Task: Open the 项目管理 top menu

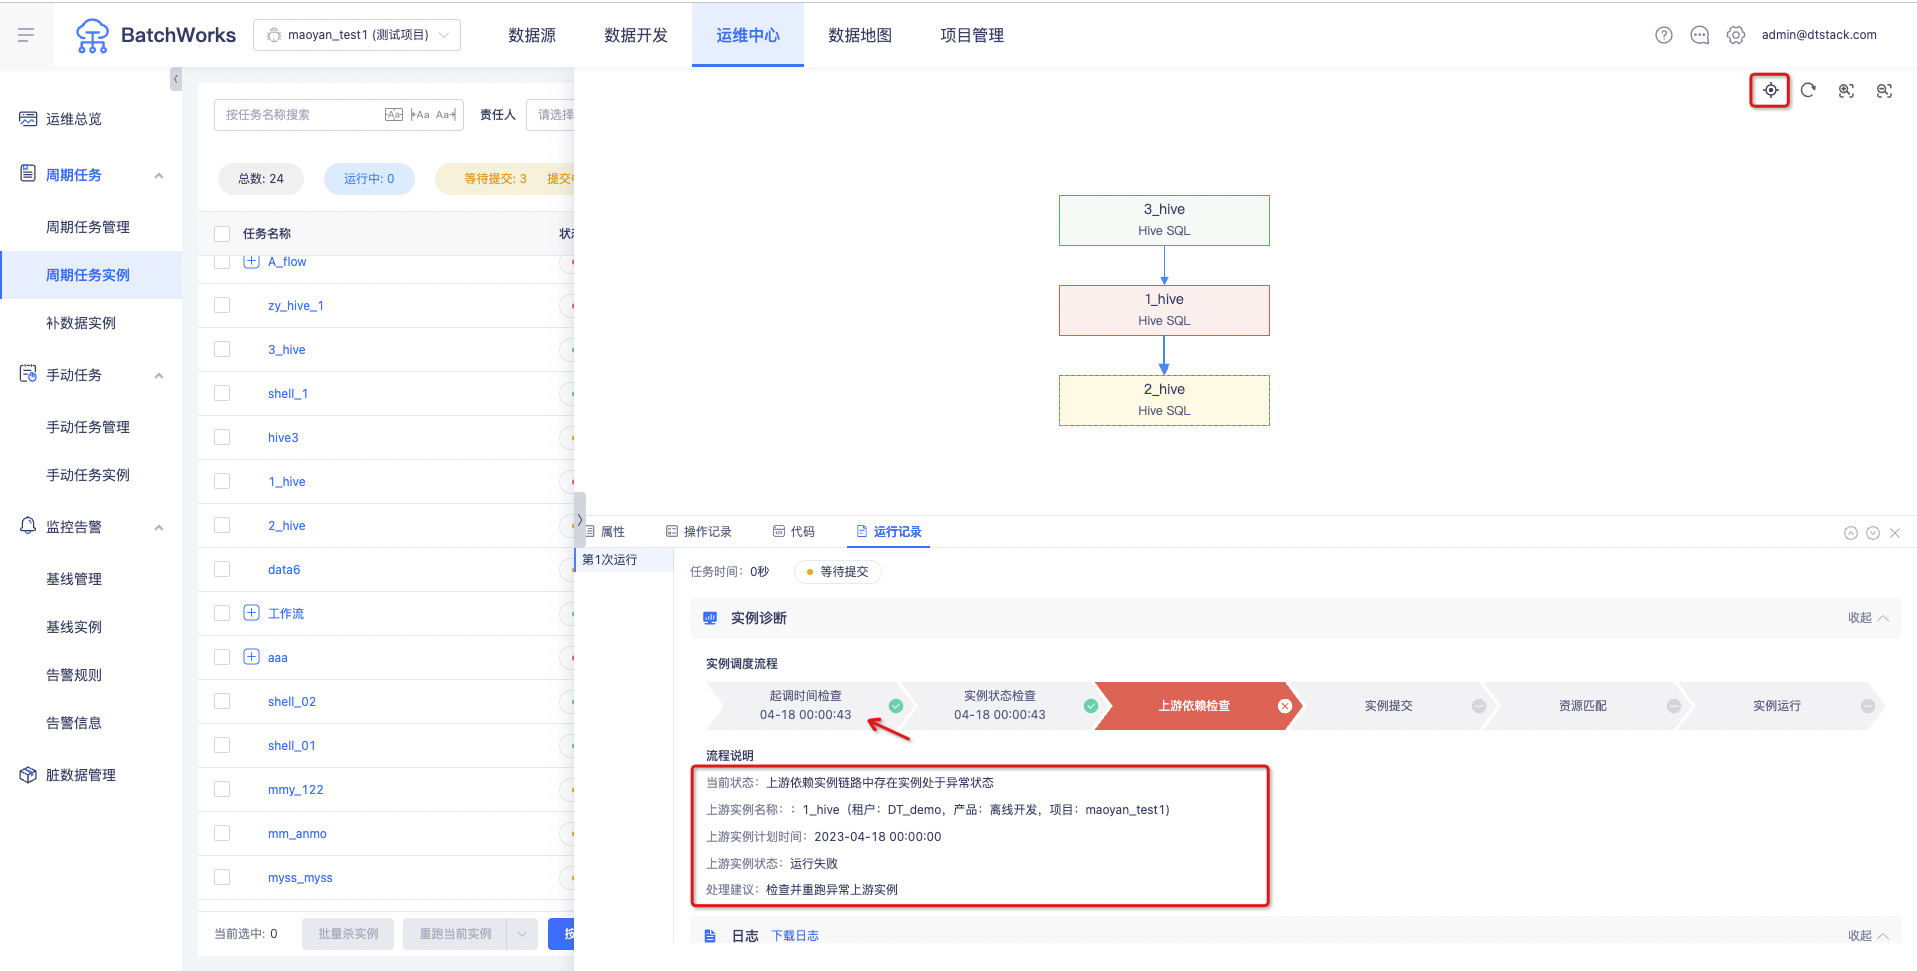Action: pyautogui.click(x=972, y=35)
